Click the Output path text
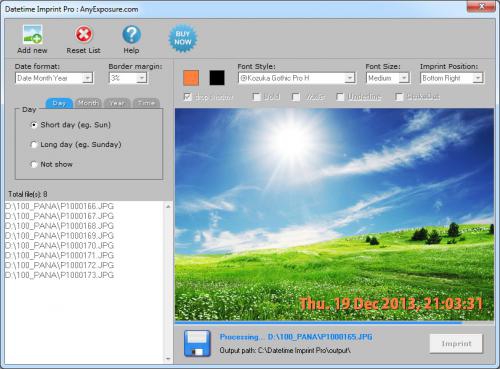The height and width of the screenshot is (369, 500). tap(285, 351)
